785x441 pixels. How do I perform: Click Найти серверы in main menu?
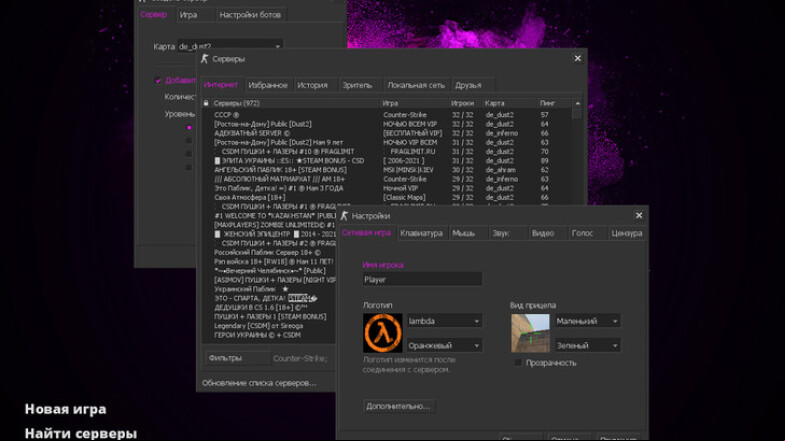(x=81, y=433)
